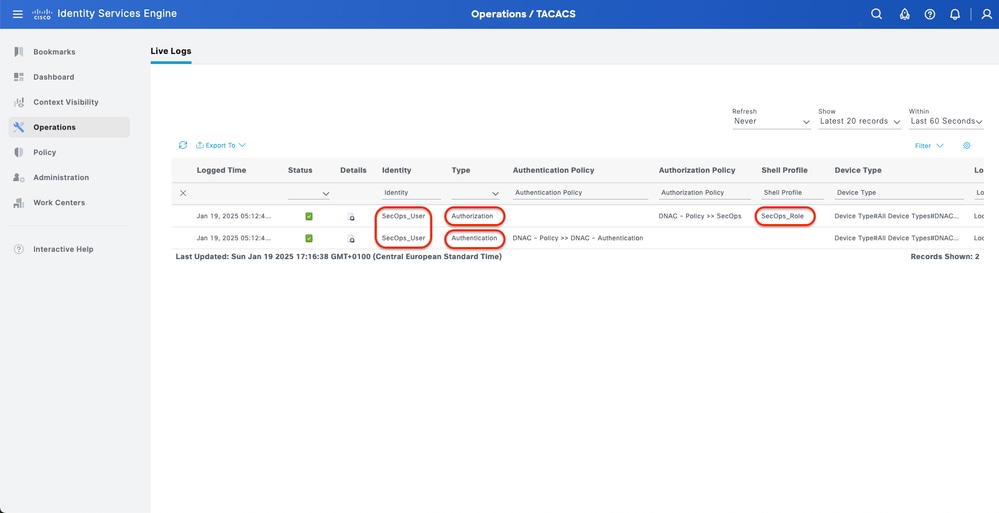The height and width of the screenshot is (513, 999).
Task: Click the Cisco logo in header
Action: coord(41,14)
